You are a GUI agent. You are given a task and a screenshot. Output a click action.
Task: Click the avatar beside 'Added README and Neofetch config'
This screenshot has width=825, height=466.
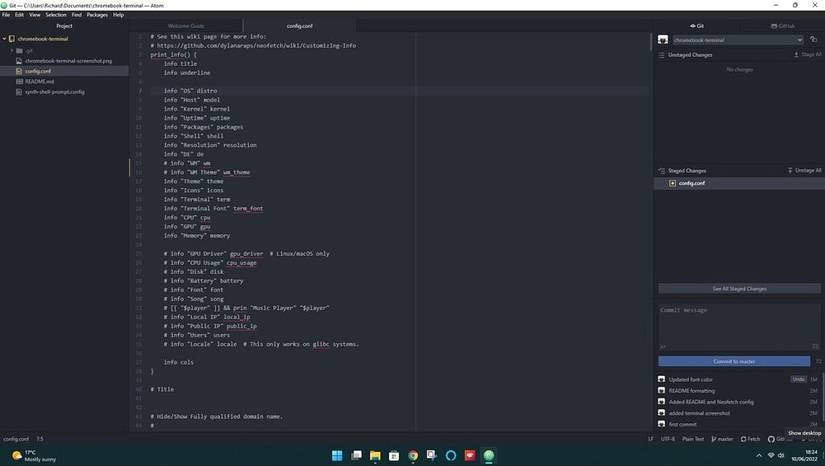point(661,401)
